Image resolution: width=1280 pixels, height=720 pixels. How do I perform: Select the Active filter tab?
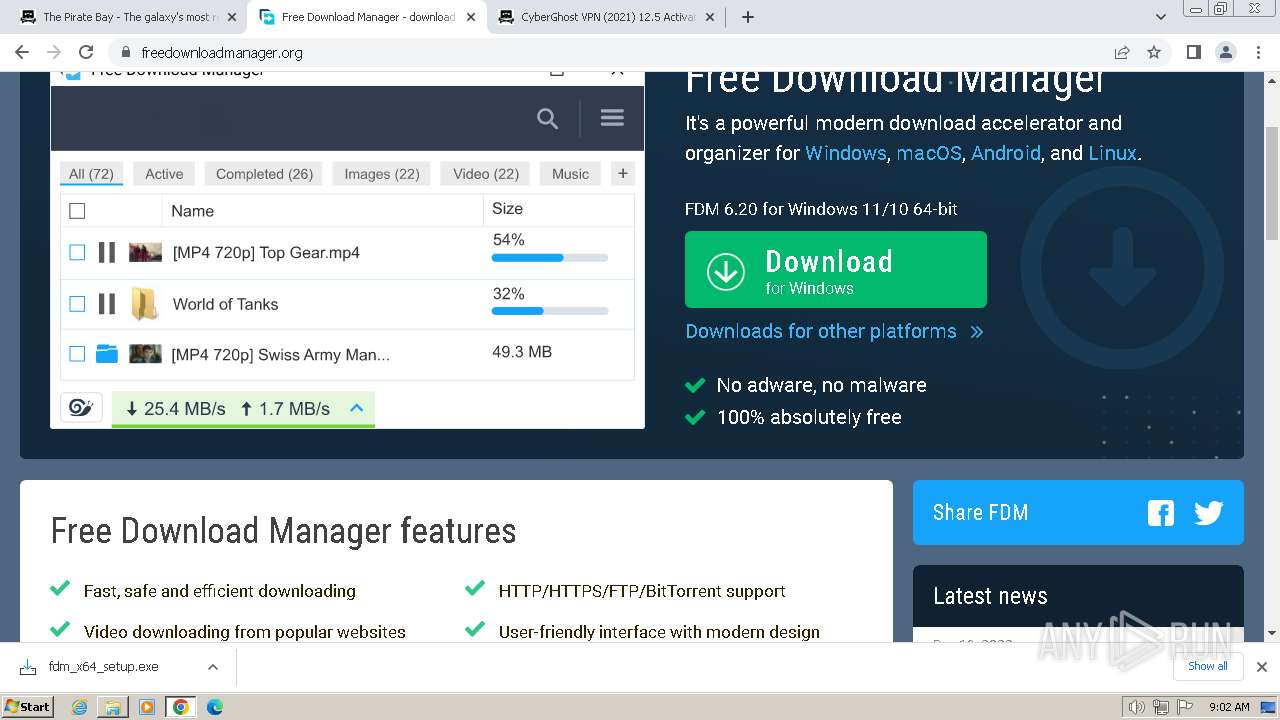(x=164, y=174)
